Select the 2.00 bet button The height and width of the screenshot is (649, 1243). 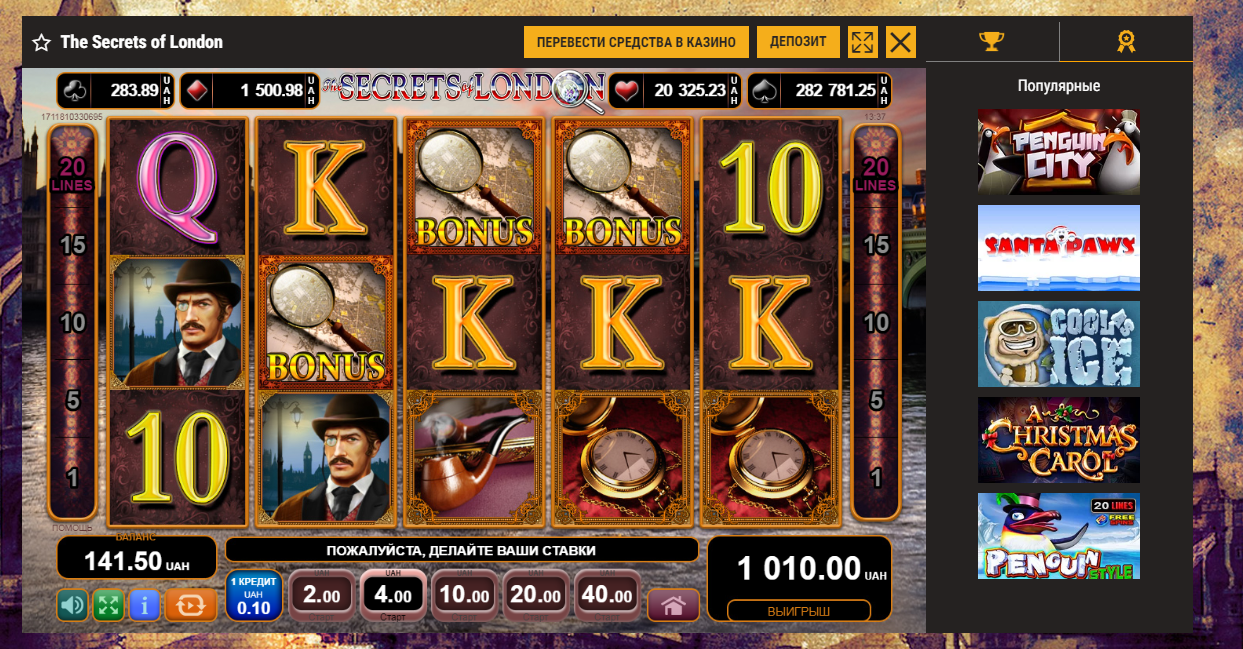322,596
